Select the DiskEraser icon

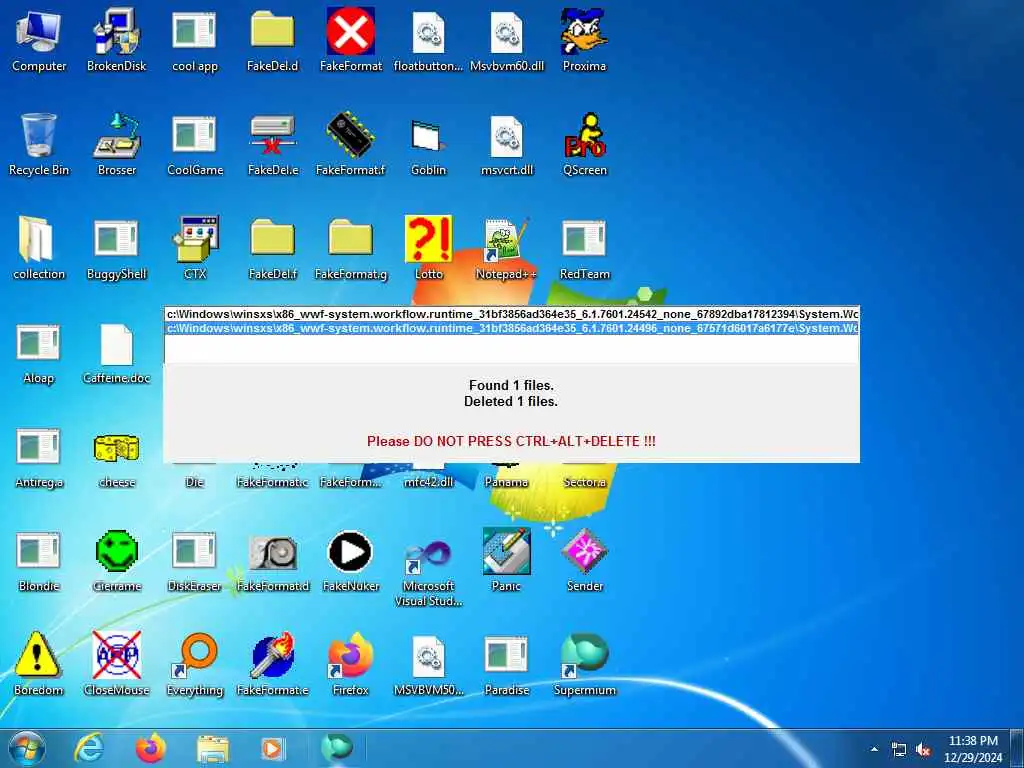point(195,560)
